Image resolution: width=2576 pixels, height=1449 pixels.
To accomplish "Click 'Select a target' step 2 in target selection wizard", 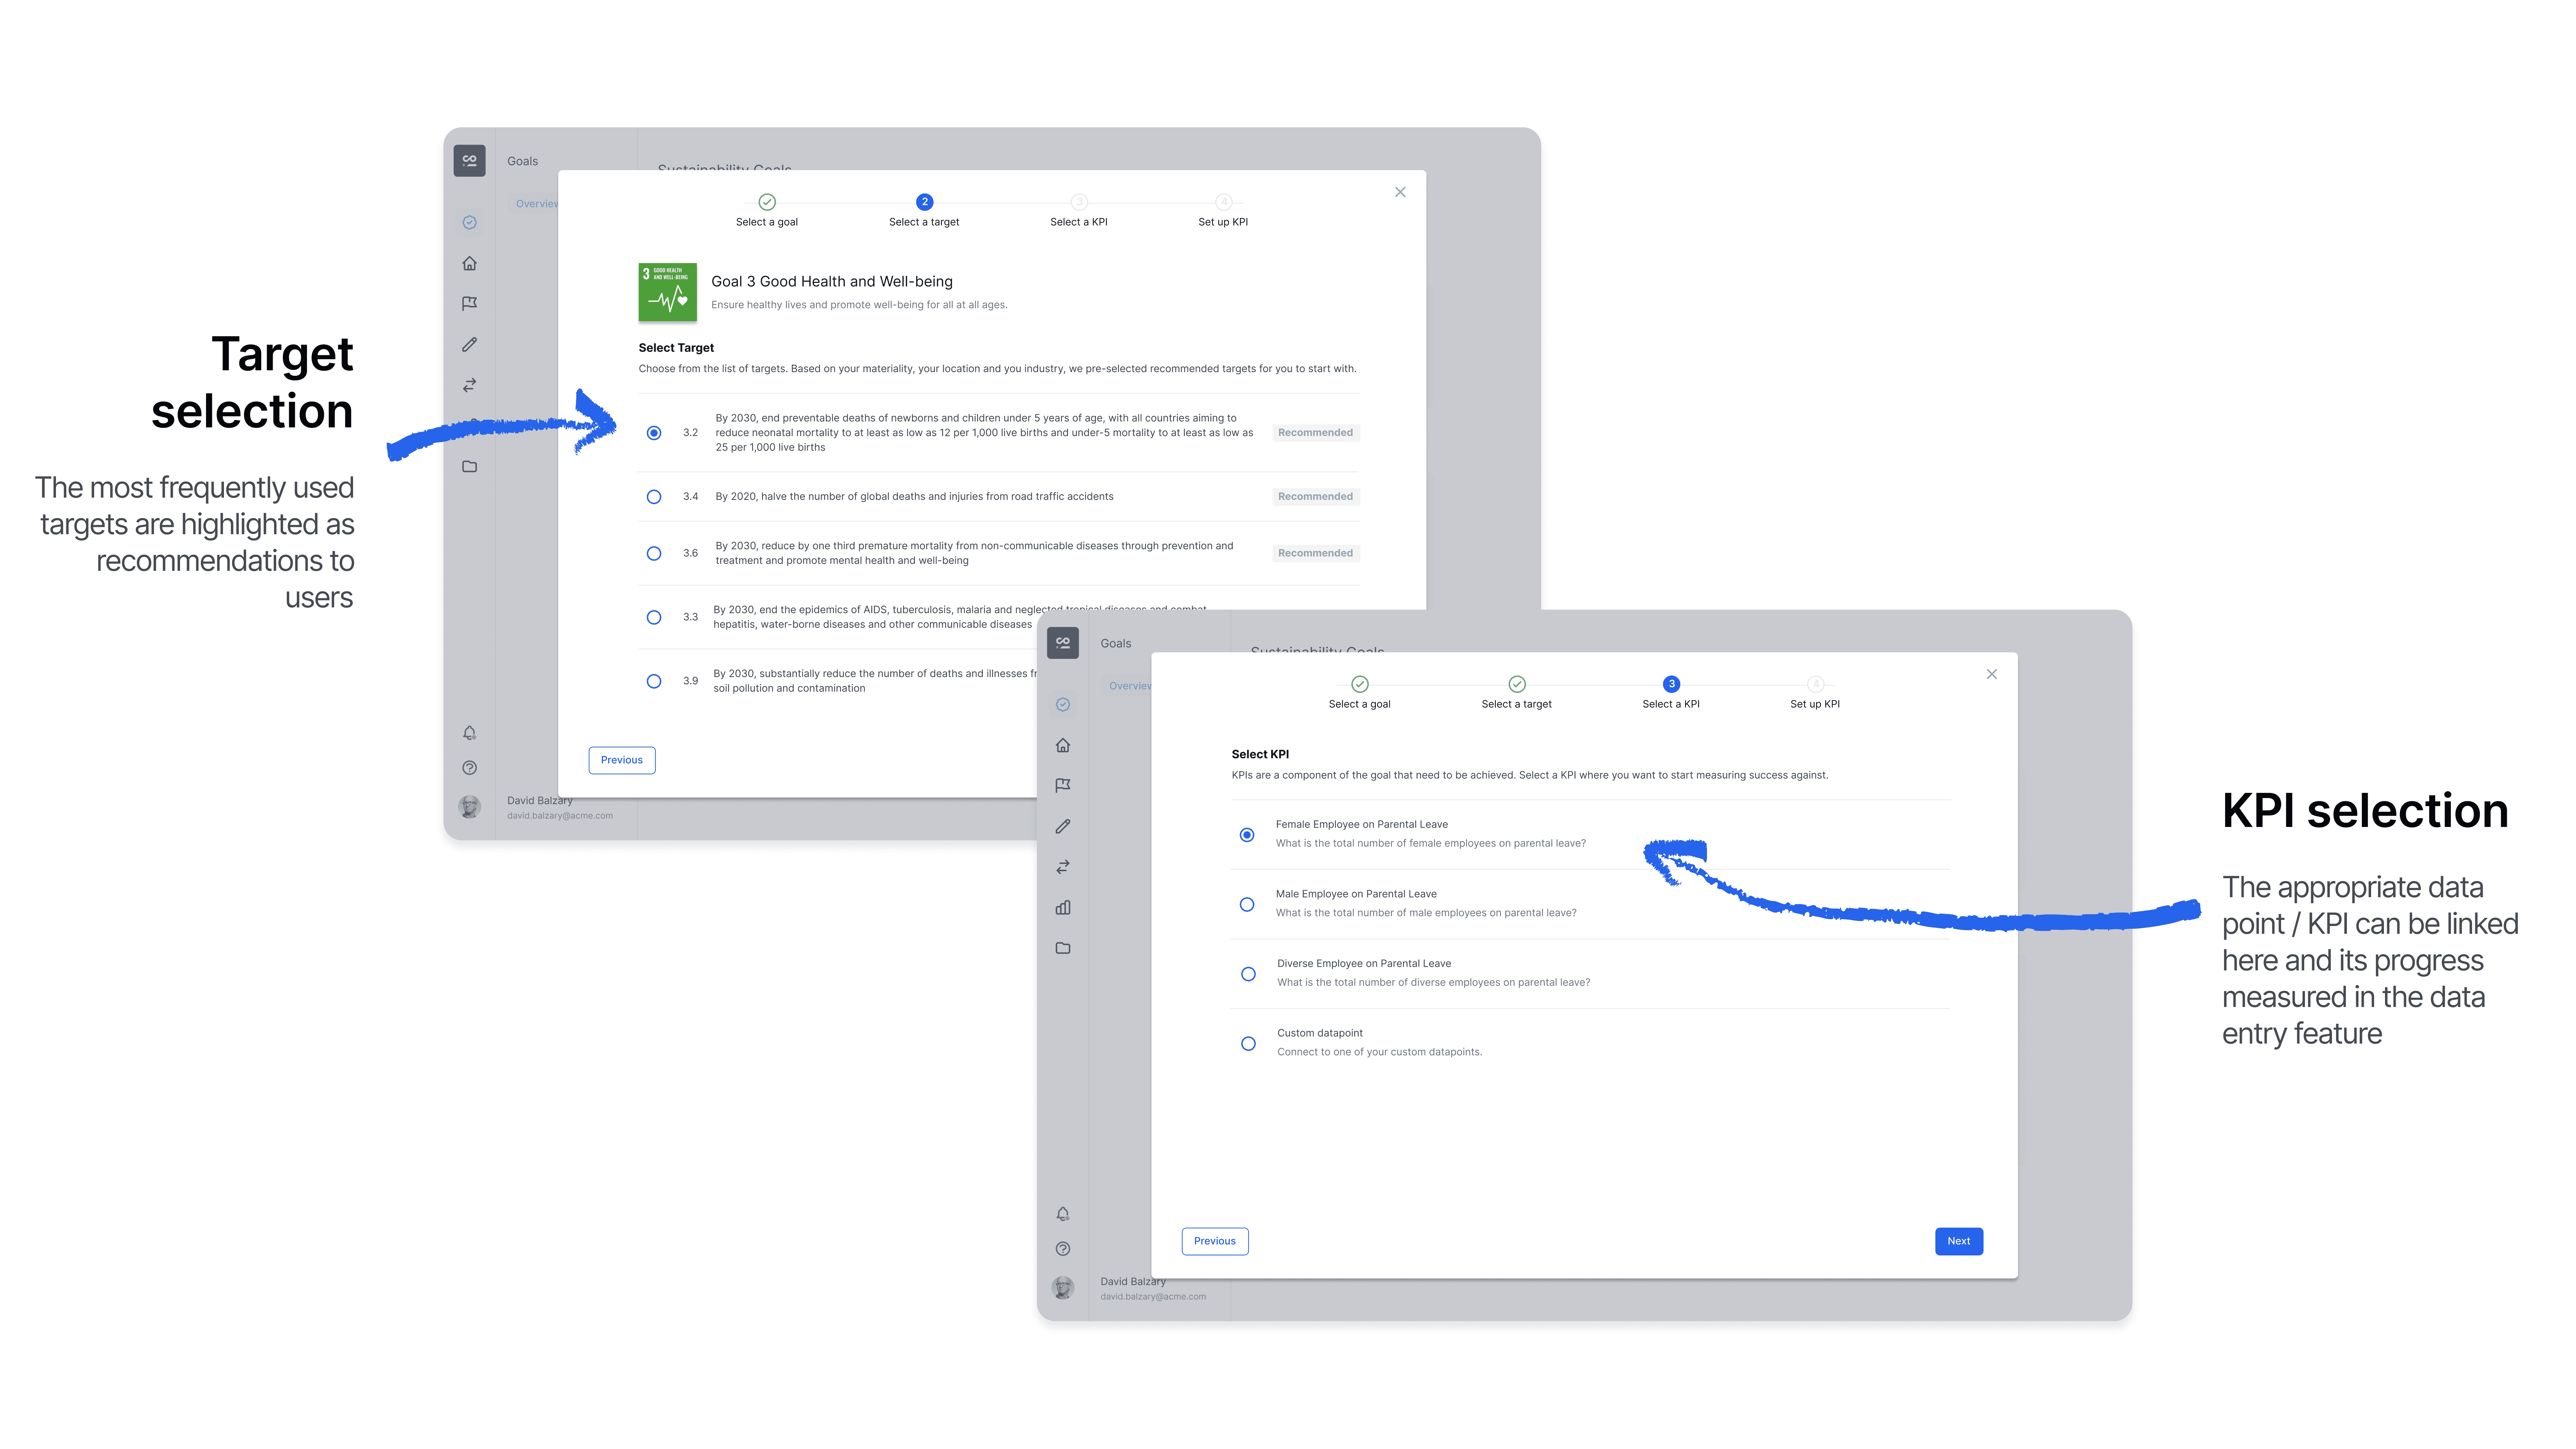I will [x=924, y=211].
